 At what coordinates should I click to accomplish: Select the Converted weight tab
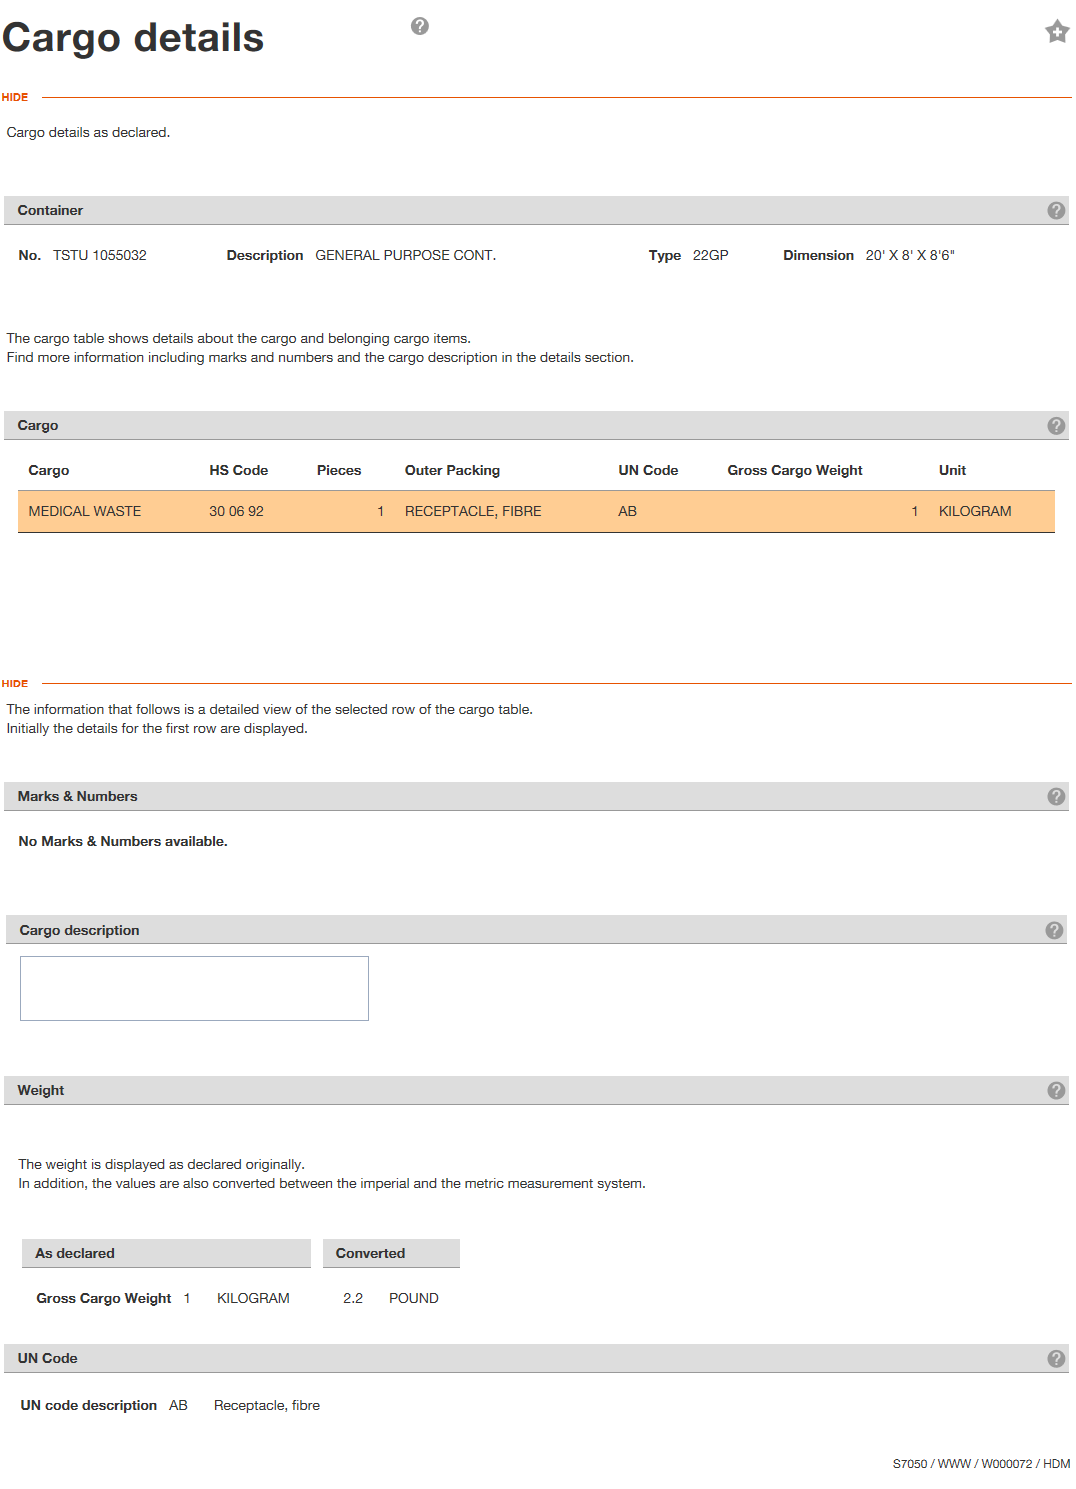(x=391, y=1253)
